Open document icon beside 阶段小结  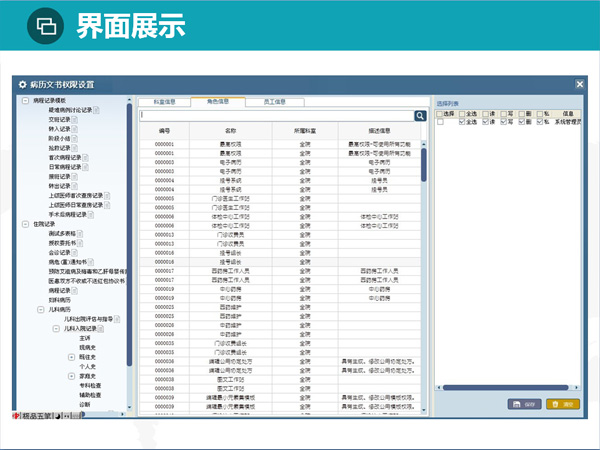[74, 139]
